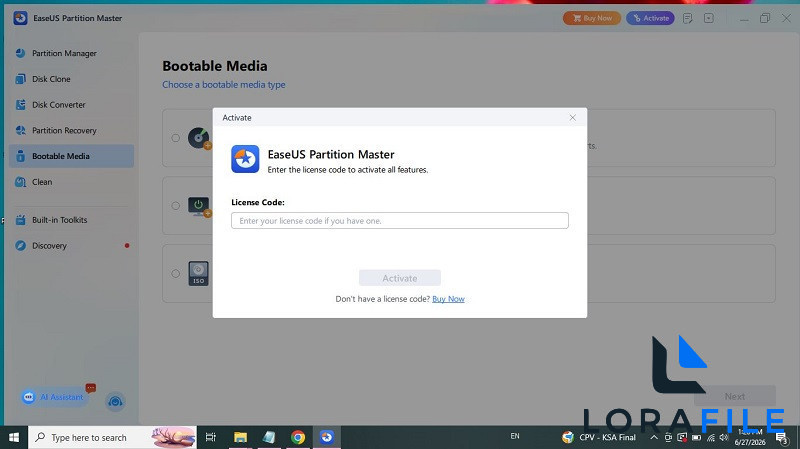Click the Partition Recovery icon
The width and height of the screenshot is (800, 449).
pyautogui.click(x=20, y=130)
